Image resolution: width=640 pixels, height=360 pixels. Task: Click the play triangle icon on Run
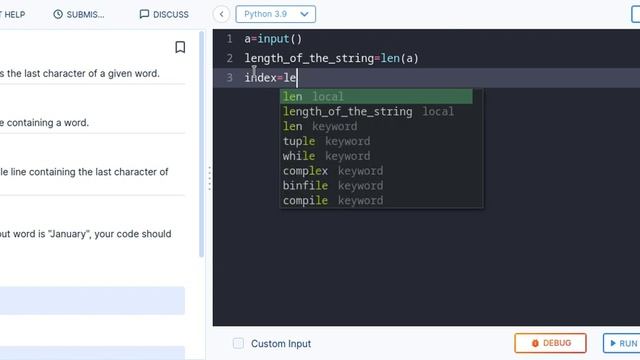coord(613,343)
